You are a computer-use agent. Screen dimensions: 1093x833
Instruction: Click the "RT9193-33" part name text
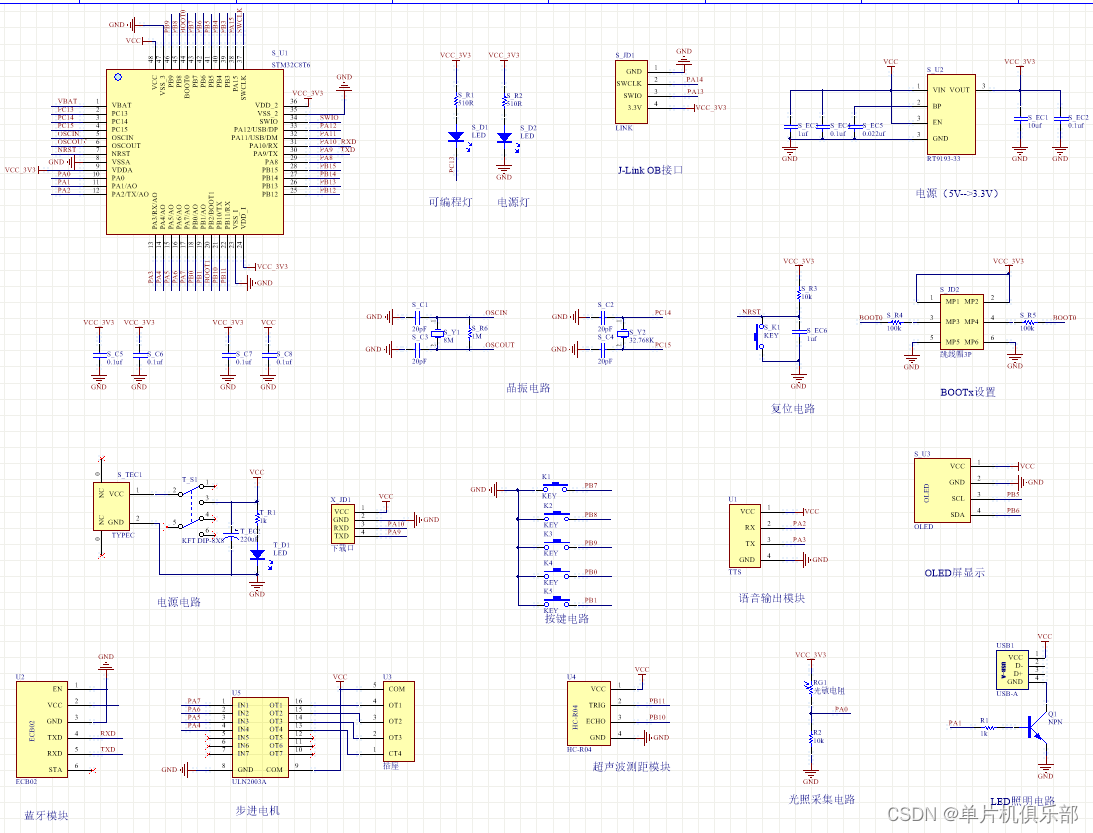point(943,159)
